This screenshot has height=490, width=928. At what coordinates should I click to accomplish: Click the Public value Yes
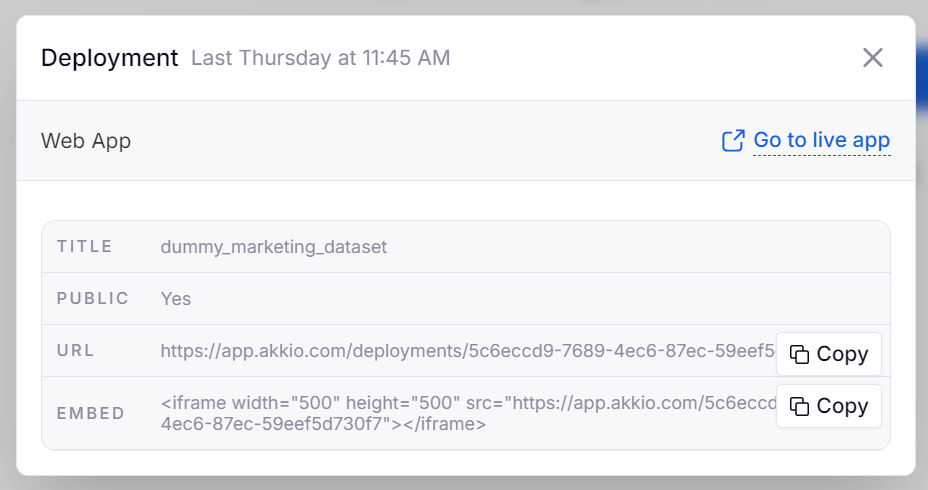click(x=176, y=298)
